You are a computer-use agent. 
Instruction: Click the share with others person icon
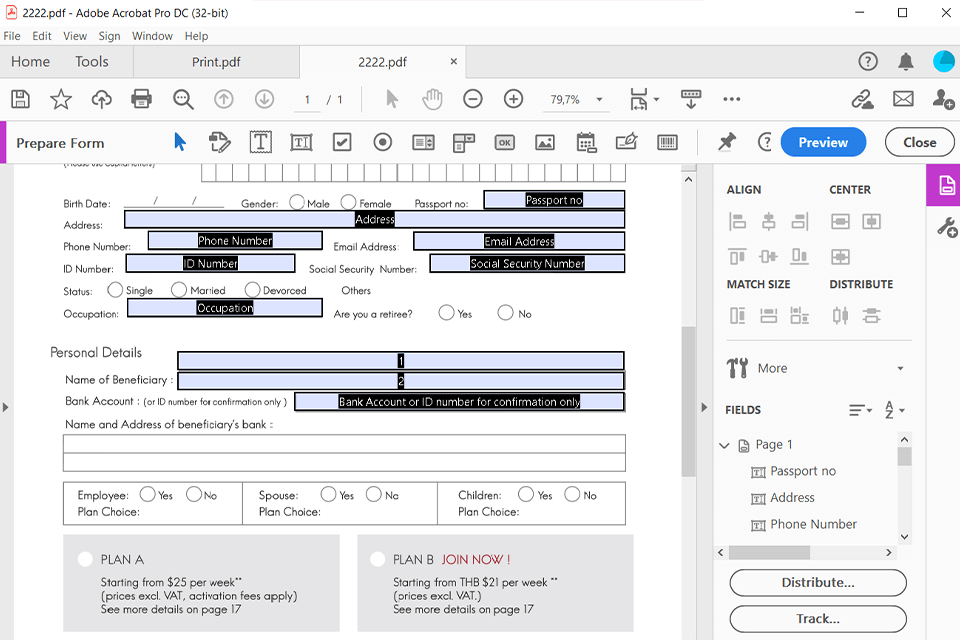(943, 99)
